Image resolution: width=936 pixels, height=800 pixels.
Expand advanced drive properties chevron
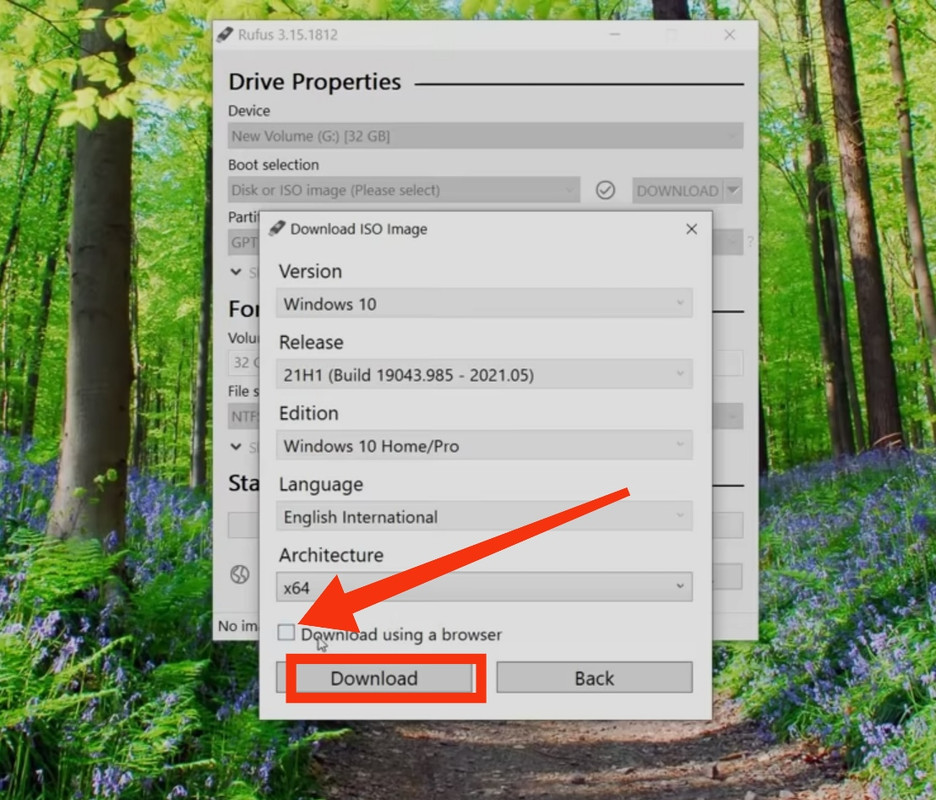(x=236, y=272)
